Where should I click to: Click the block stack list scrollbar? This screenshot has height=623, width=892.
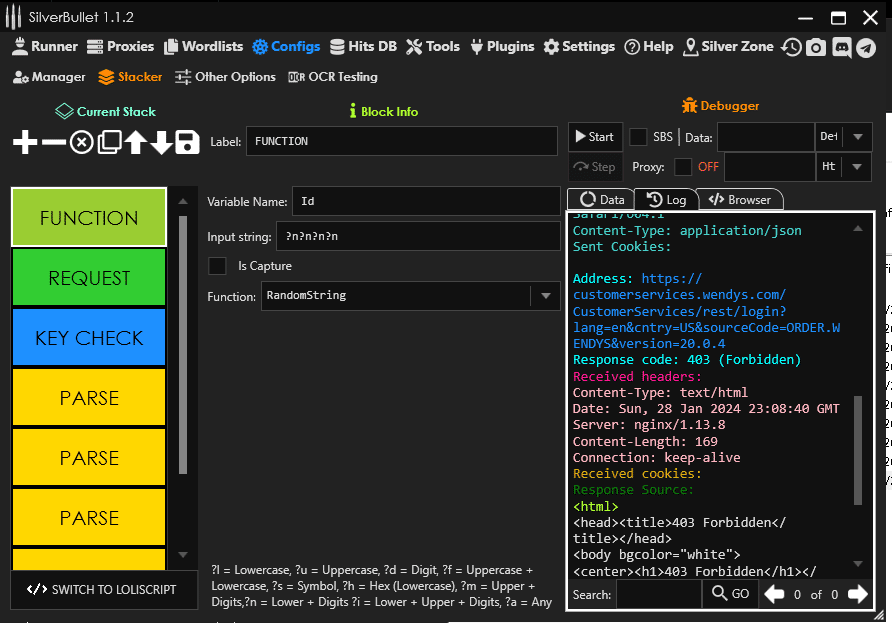point(182,340)
